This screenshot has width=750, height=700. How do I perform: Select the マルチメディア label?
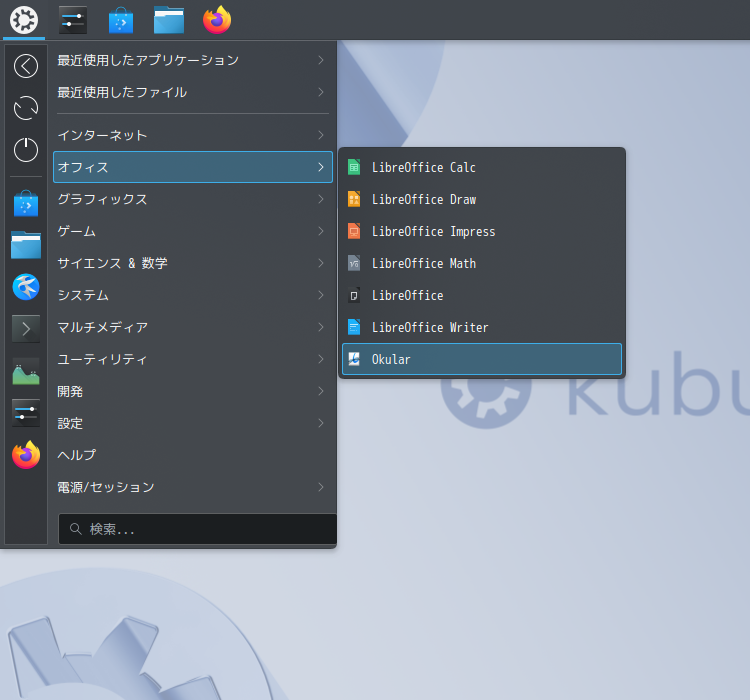click(103, 327)
